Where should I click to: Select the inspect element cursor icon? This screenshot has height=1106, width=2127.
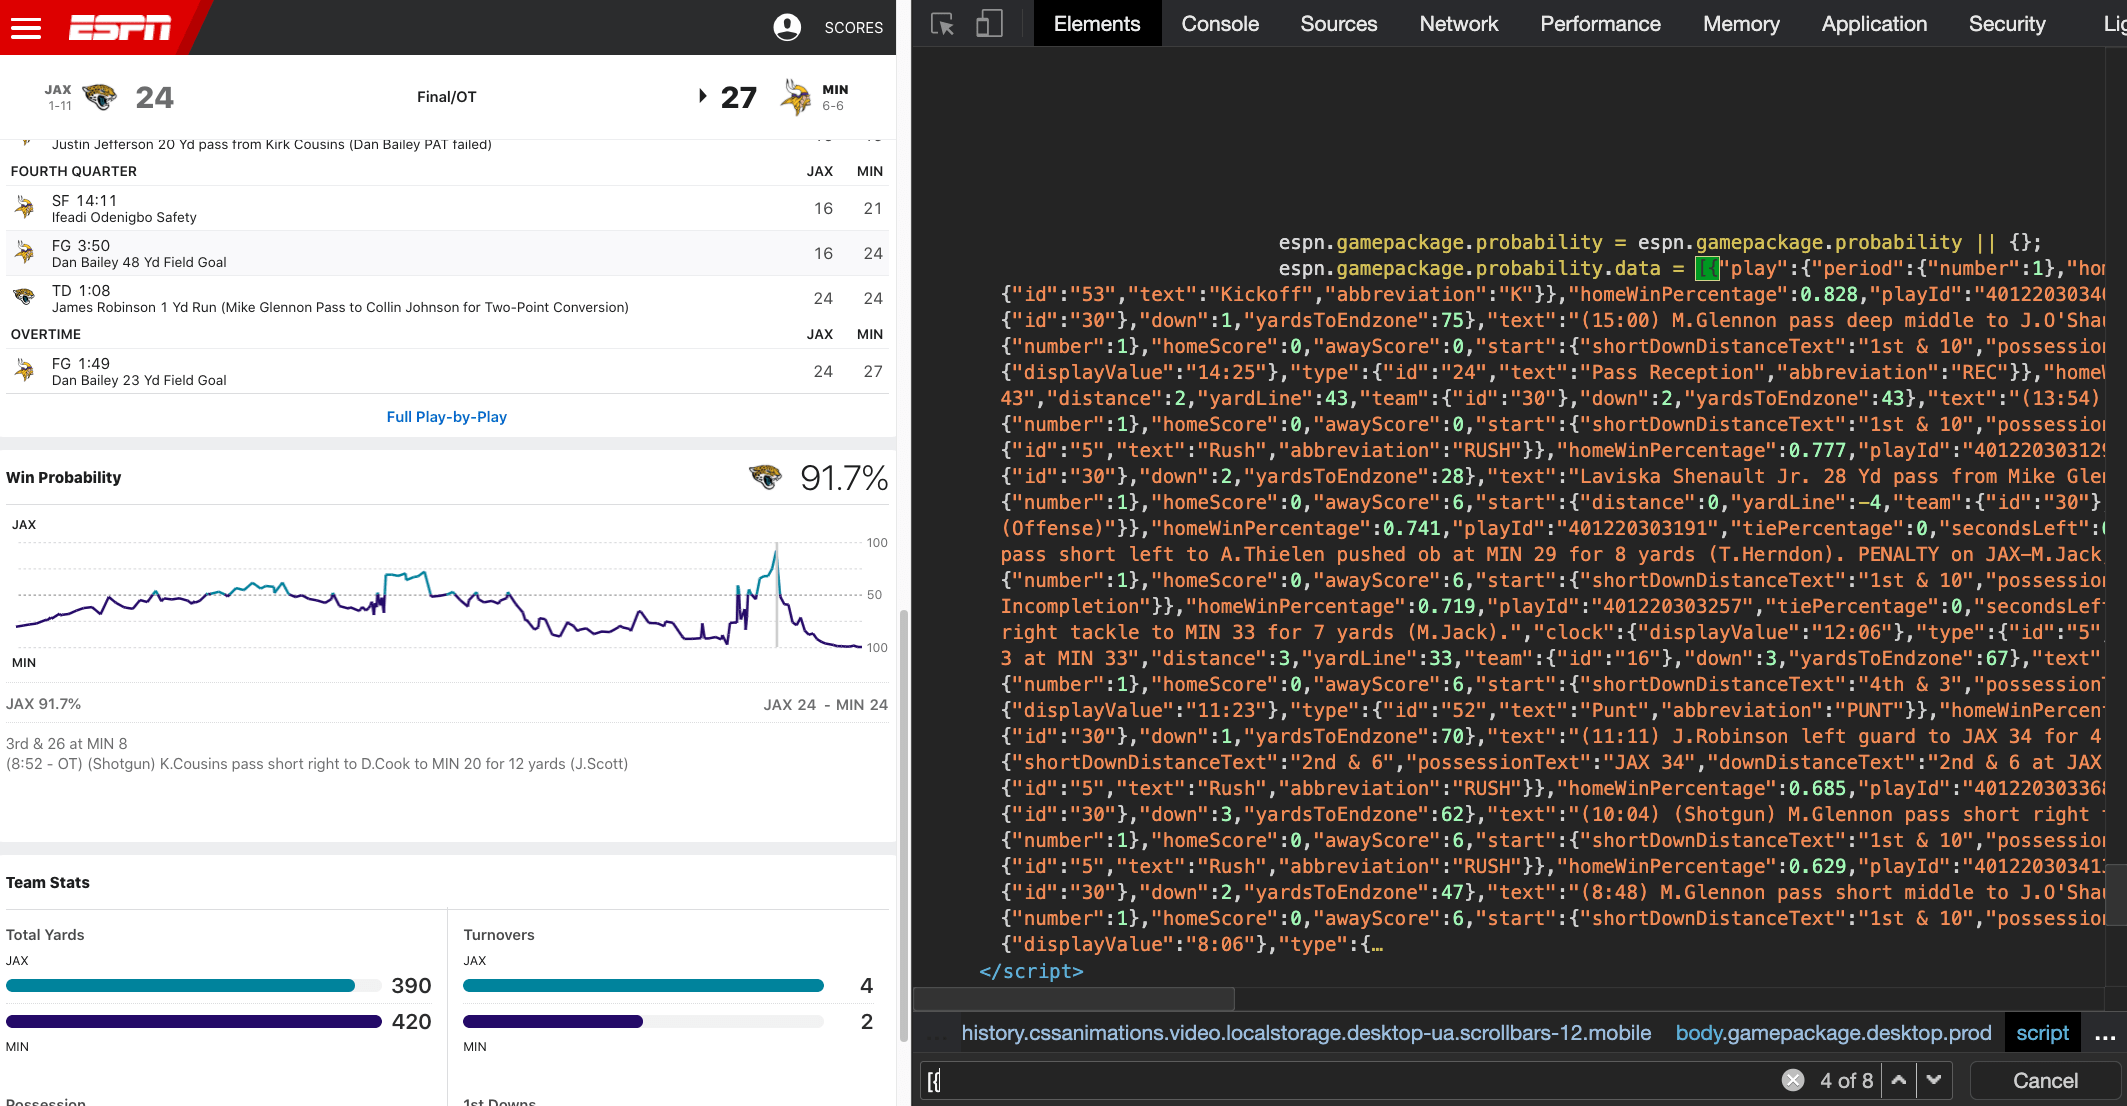[941, 22]
